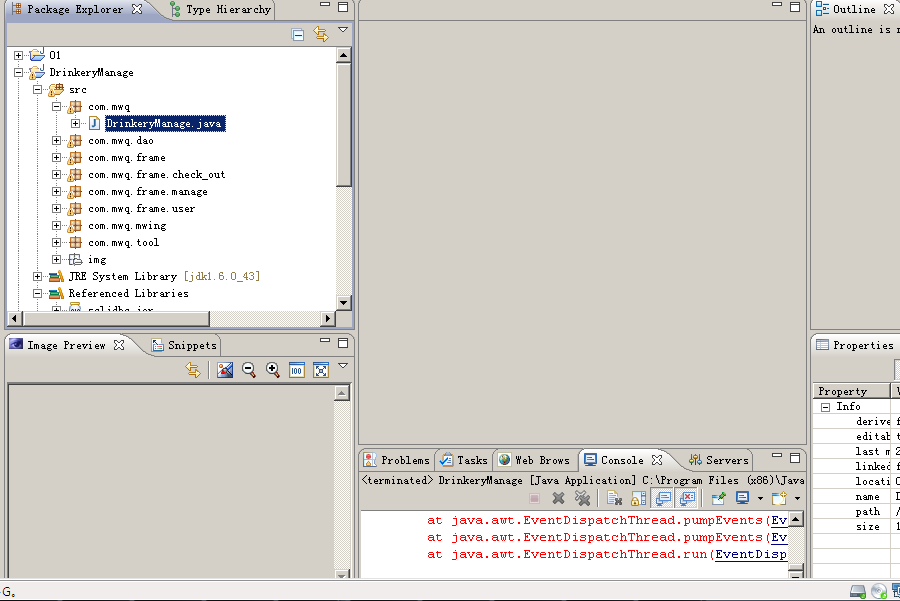
Task: Open a new console view
Action: point(779,498)
